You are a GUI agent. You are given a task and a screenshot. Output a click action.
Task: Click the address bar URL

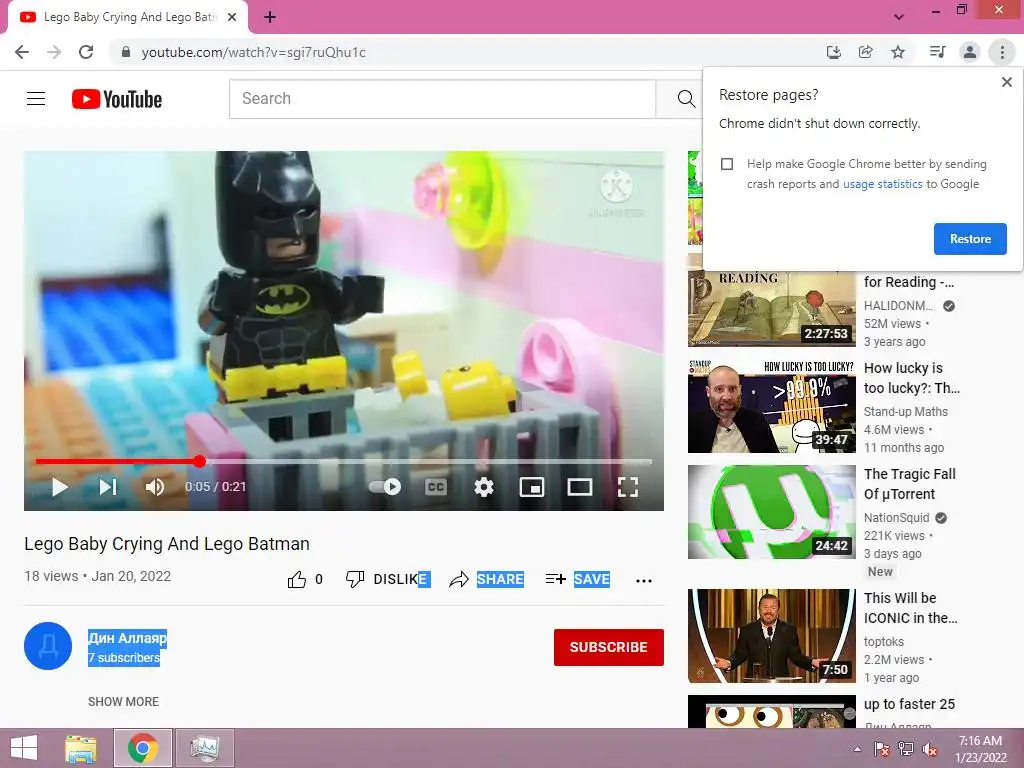click(253, 52)
